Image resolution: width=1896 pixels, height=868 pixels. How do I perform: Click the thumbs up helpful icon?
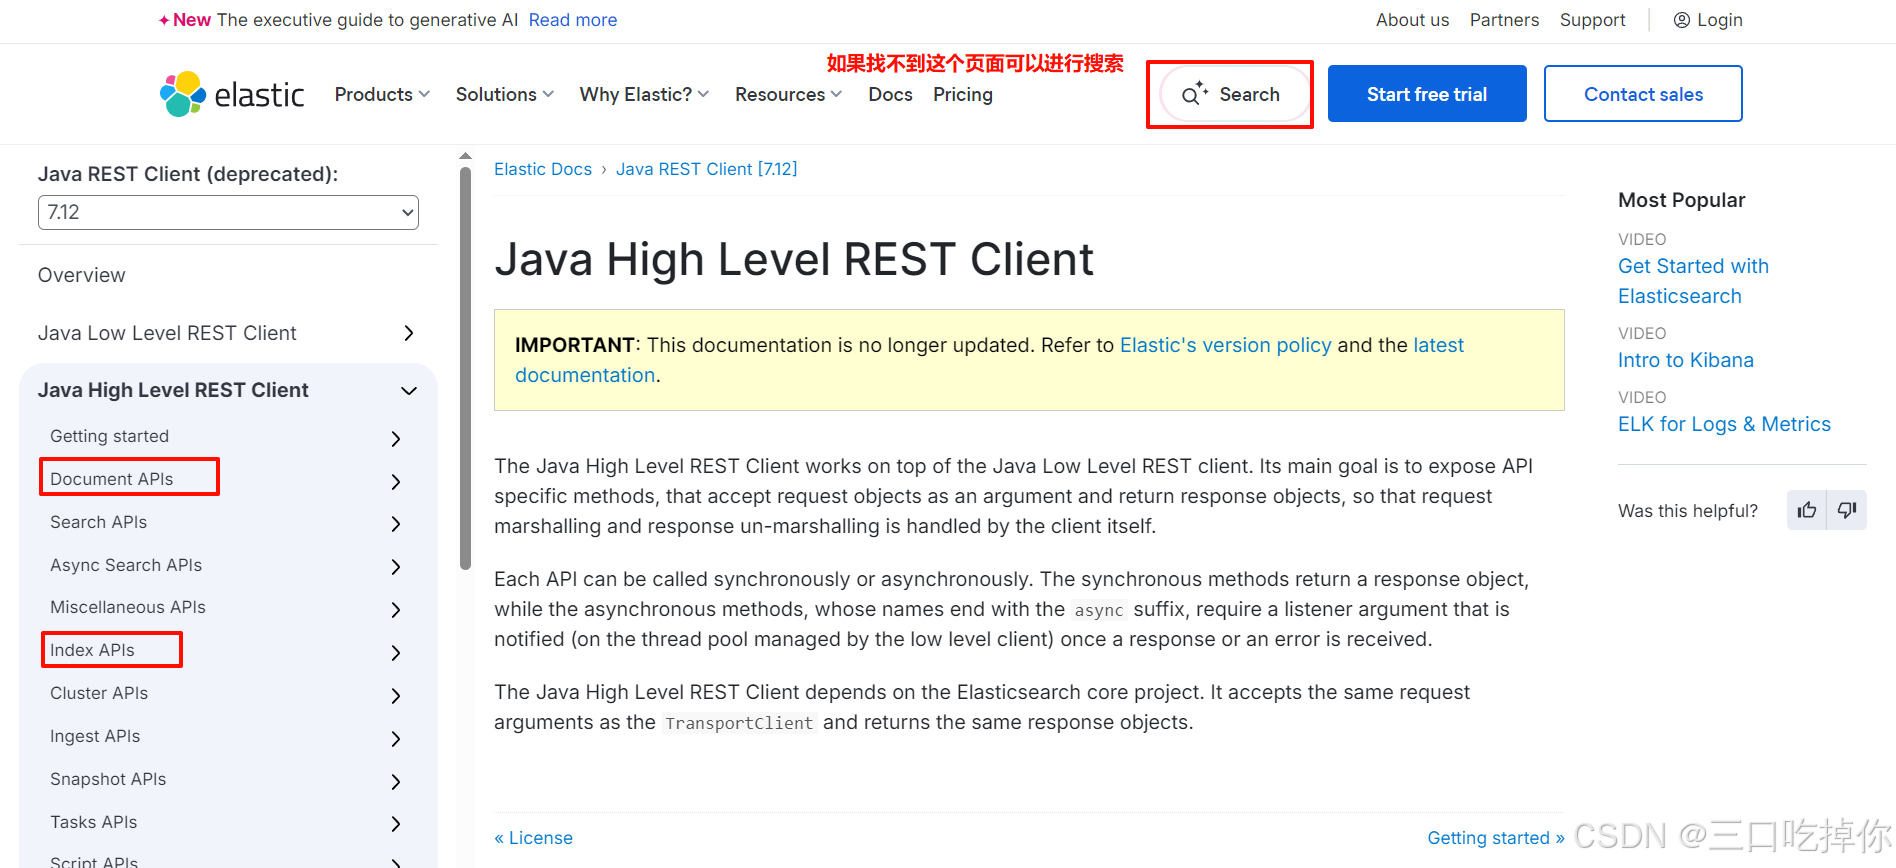pos(1806,511)
